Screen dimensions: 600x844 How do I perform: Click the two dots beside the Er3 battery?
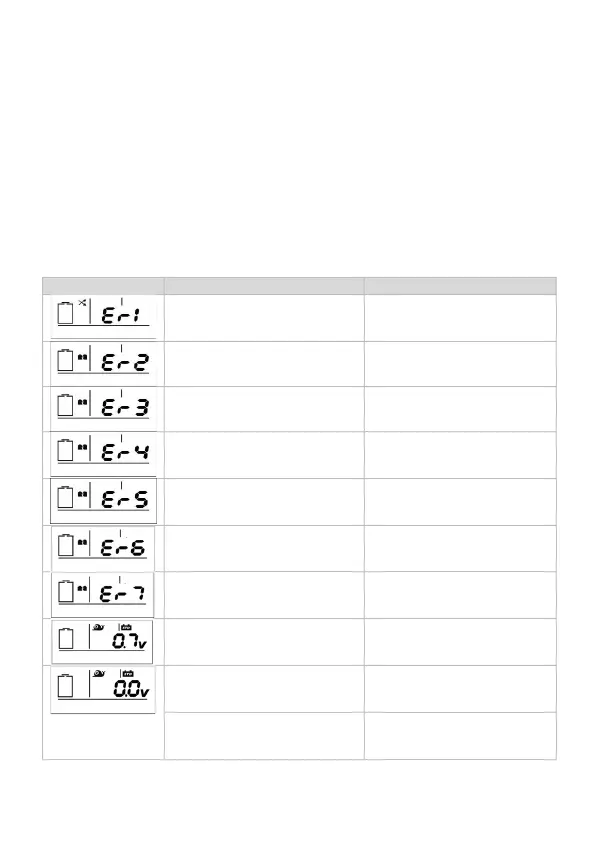[x=82, y=403]
